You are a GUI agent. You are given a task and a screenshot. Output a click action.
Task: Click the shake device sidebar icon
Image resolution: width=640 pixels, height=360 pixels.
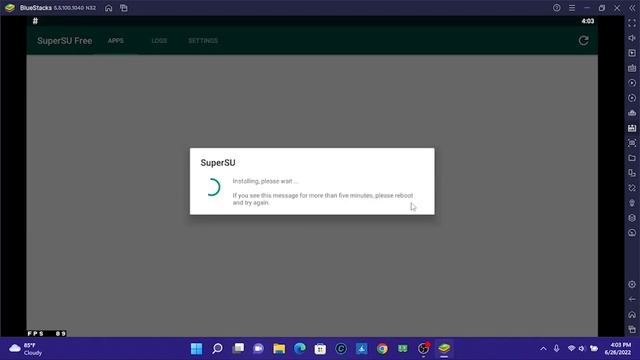(632, 188)
